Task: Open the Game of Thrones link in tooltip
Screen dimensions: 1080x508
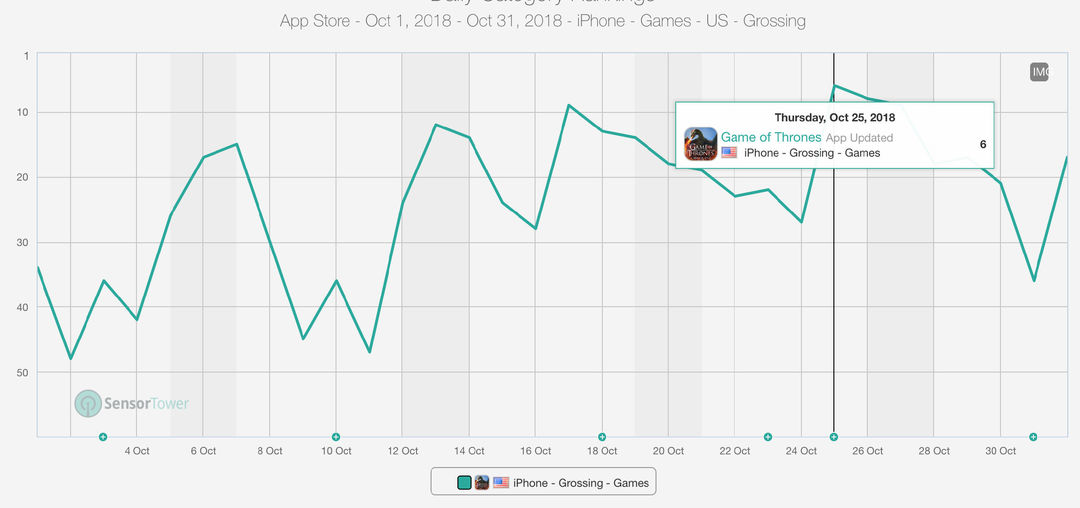Action: coord(771,137)
